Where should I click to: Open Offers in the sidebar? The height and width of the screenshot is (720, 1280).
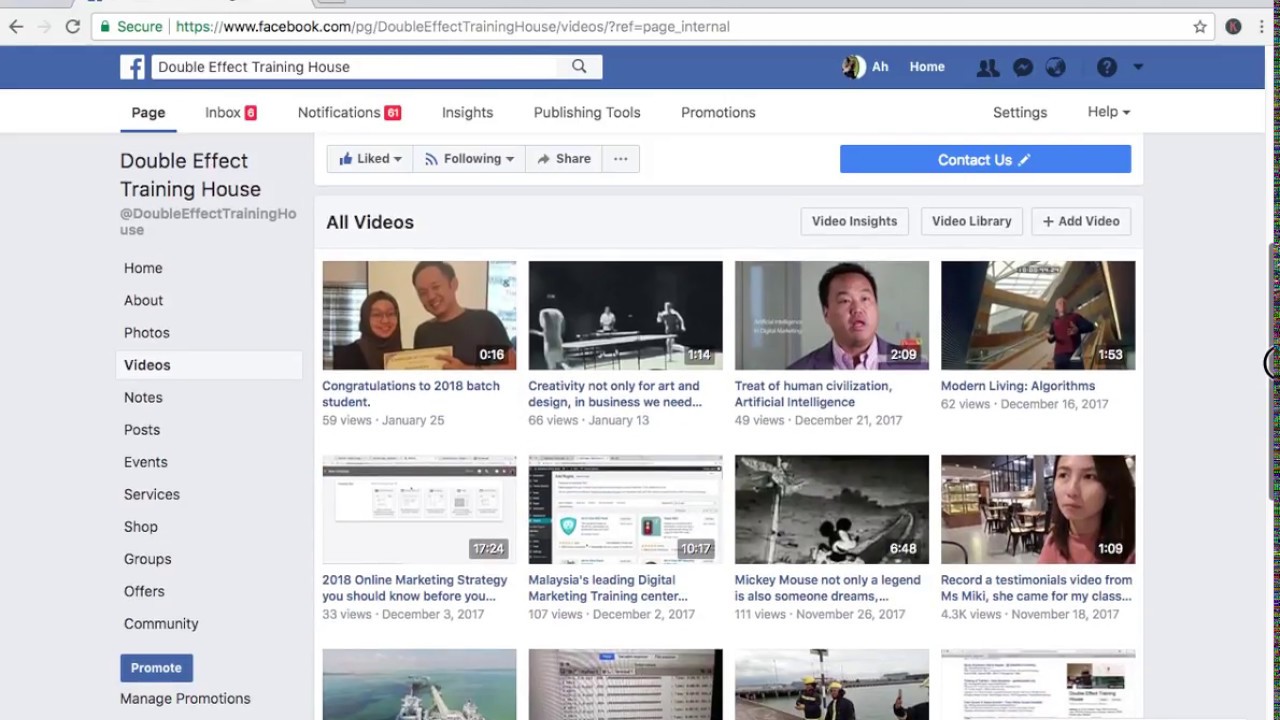pos(144,591)
